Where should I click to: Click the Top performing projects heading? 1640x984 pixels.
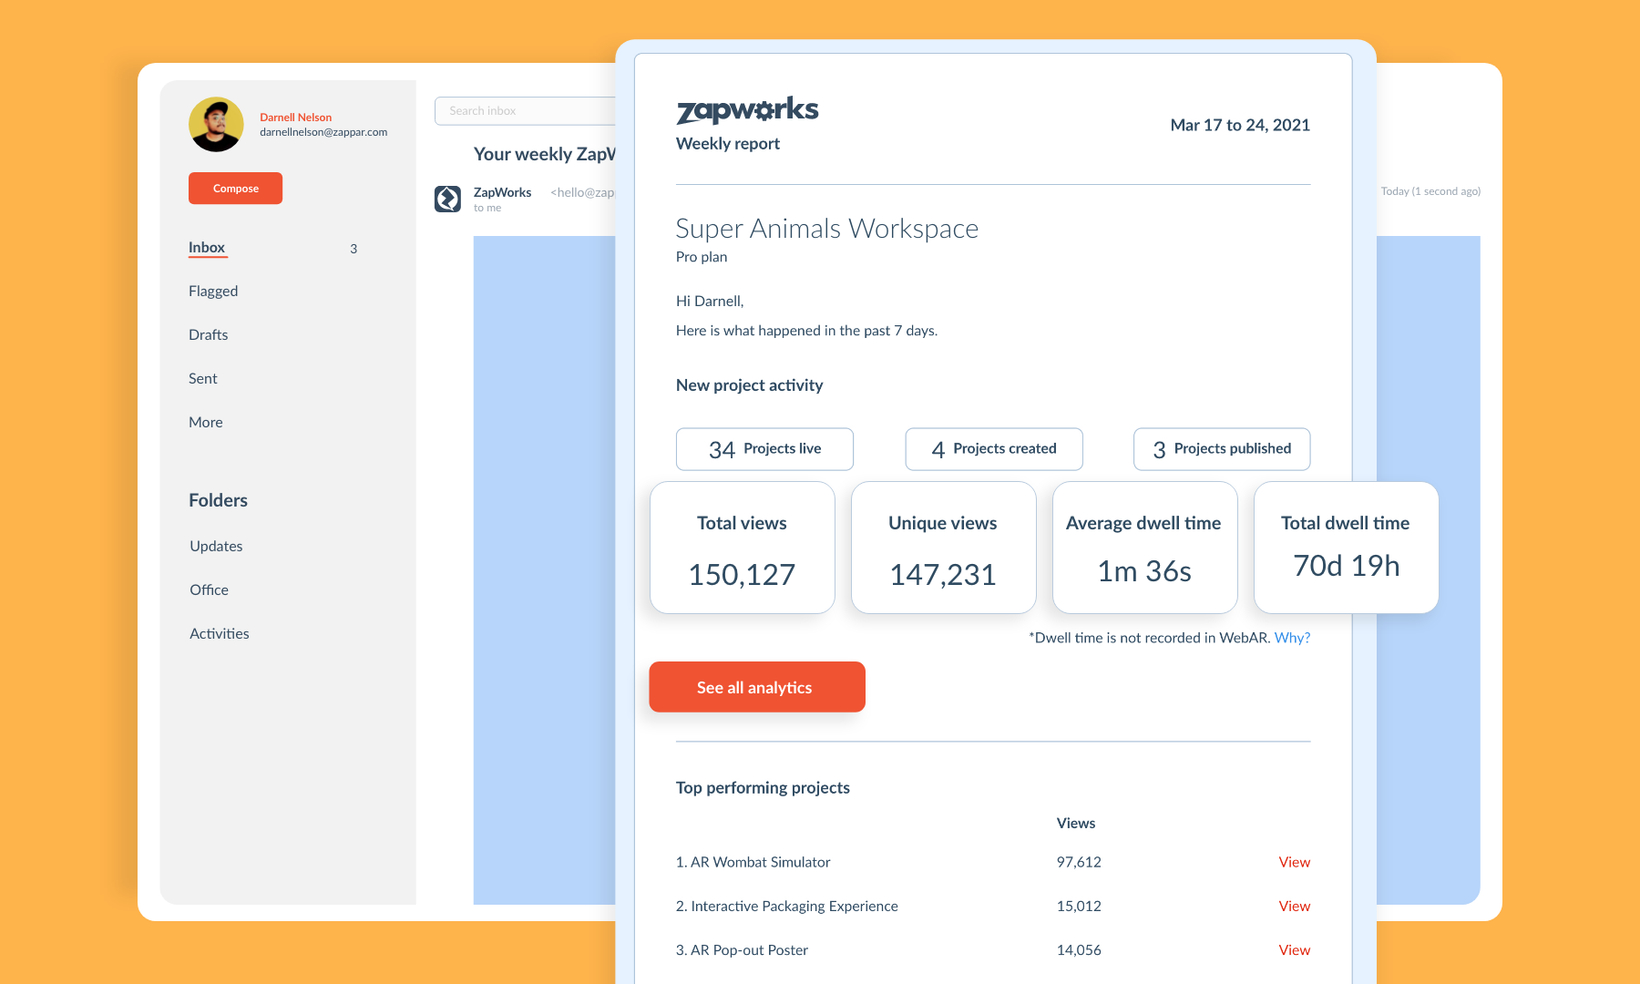pyautogui.click(x=763, y=788)
